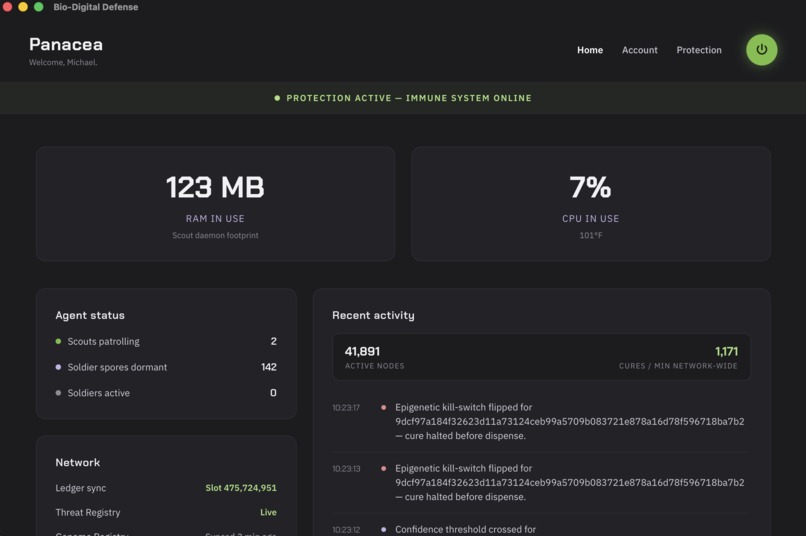The height and width of the screenshot is (536, 806).
Task: Click the RAM IN USE label
Action: (215, 218)
